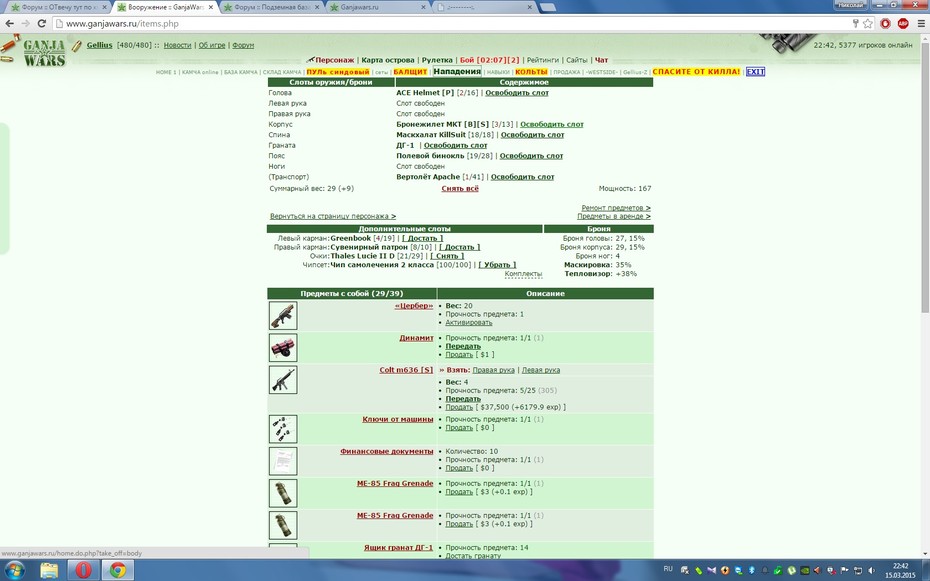The height and width of the screenshot is (581, 930).
Task: Click the Динамит item thumbnail
Action: point(283,347)
